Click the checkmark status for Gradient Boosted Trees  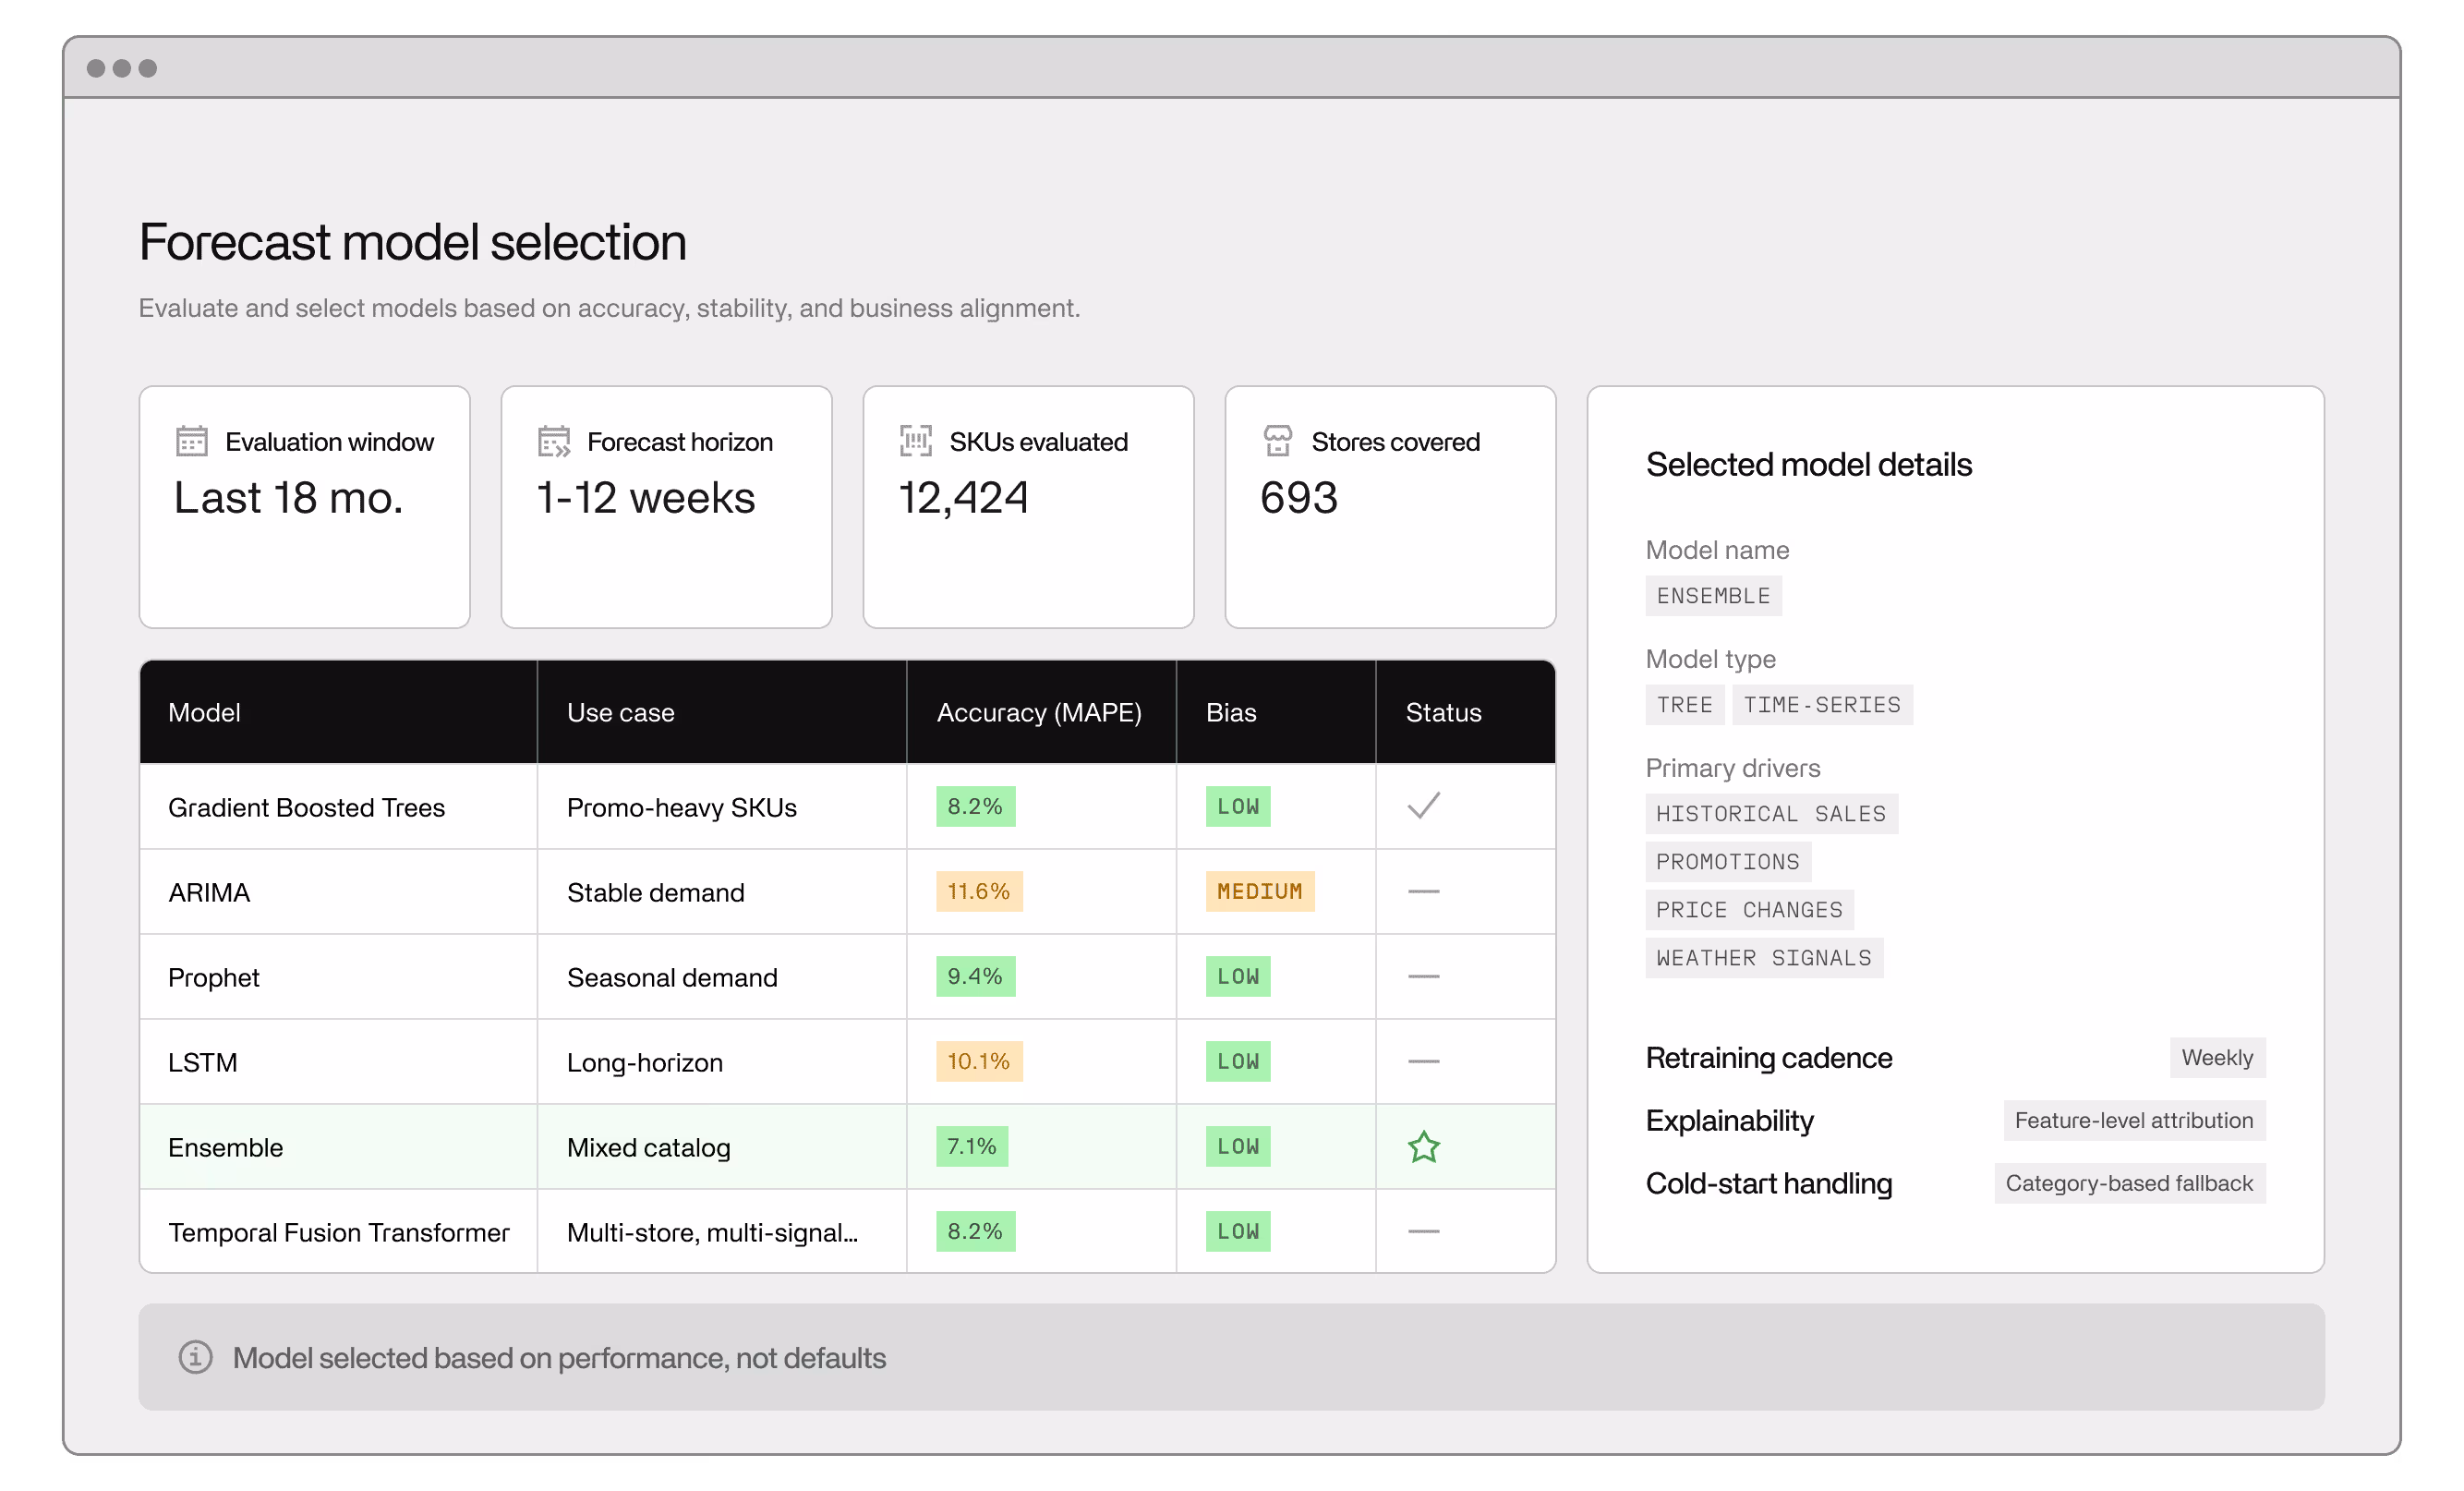(1424, 806)
